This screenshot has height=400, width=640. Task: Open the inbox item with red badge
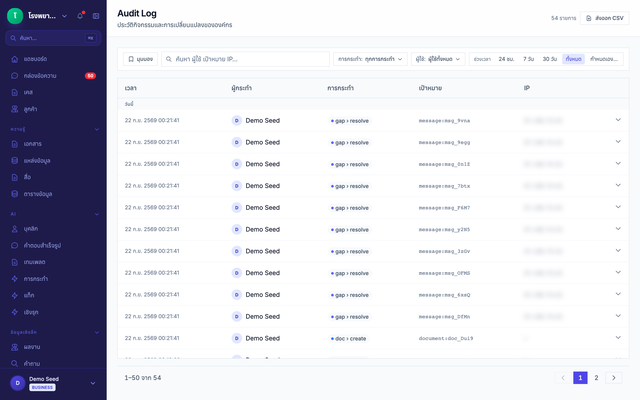[53, 76]
